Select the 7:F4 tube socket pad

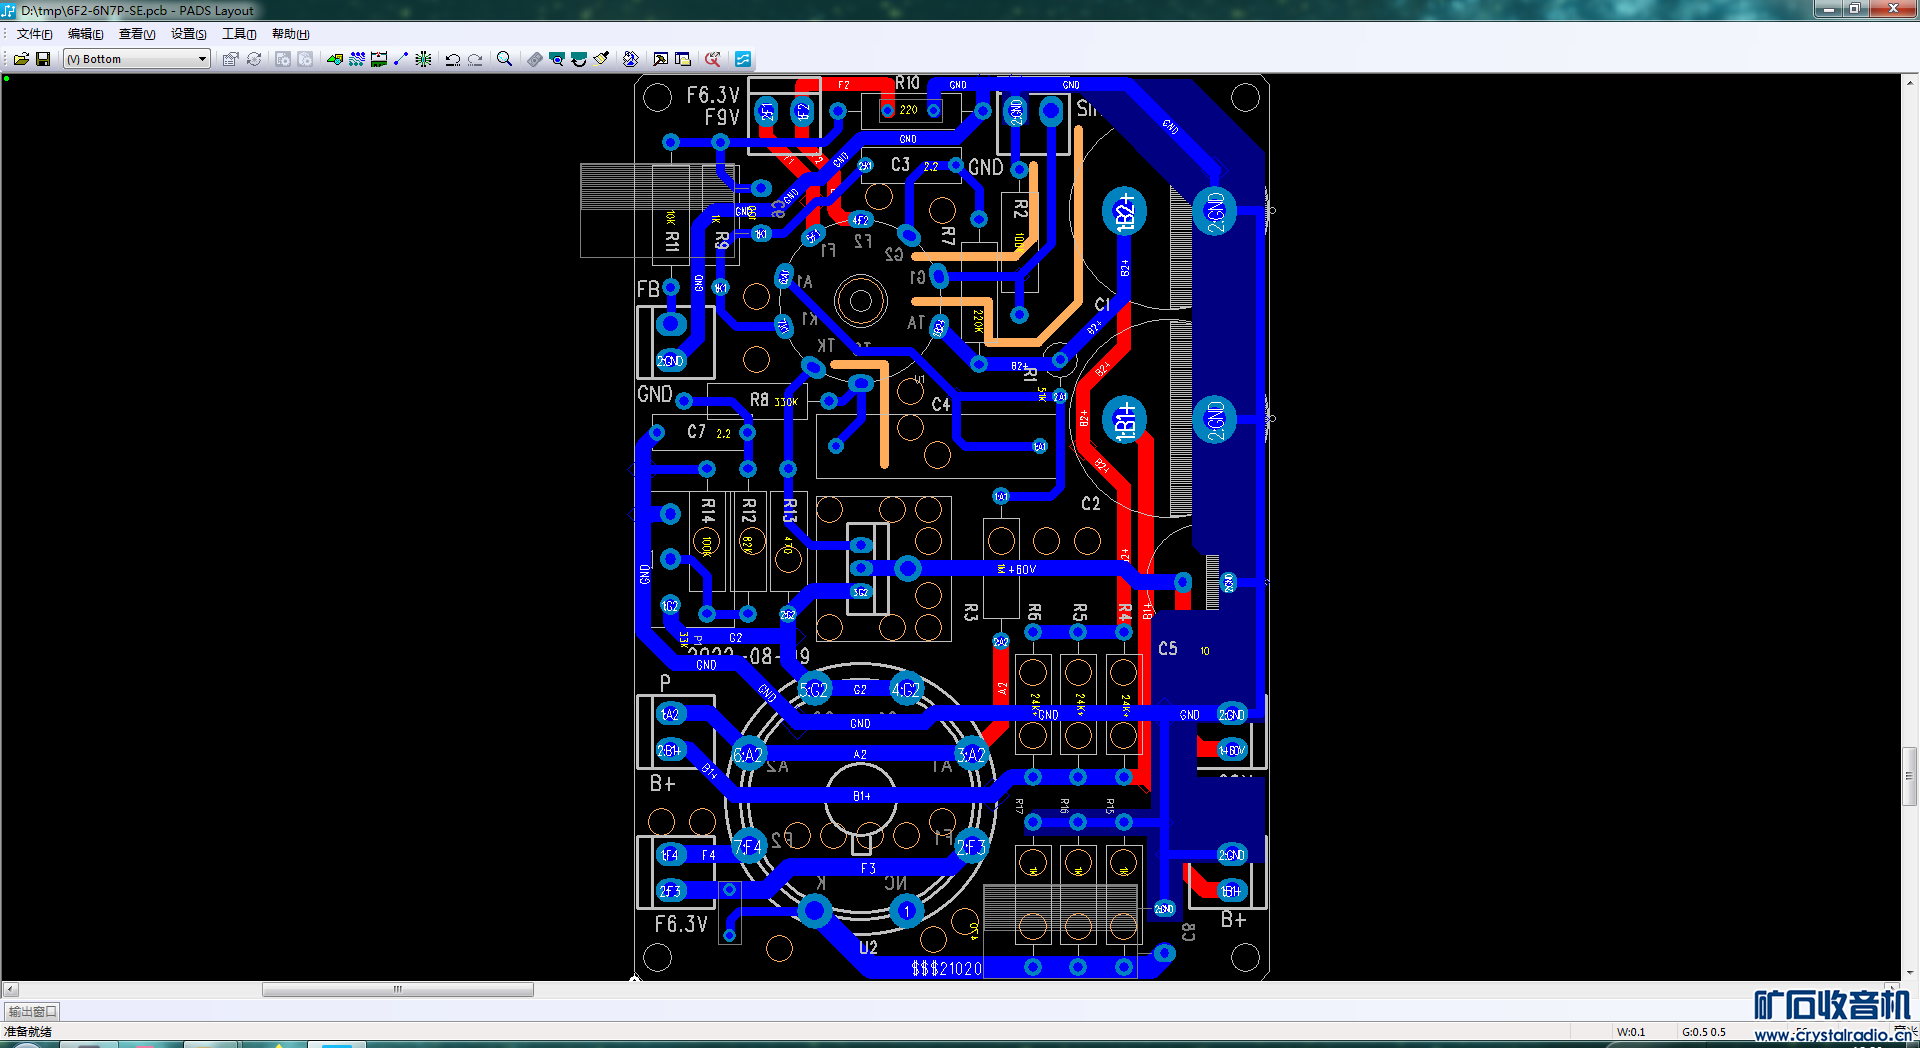pos(748,847)
